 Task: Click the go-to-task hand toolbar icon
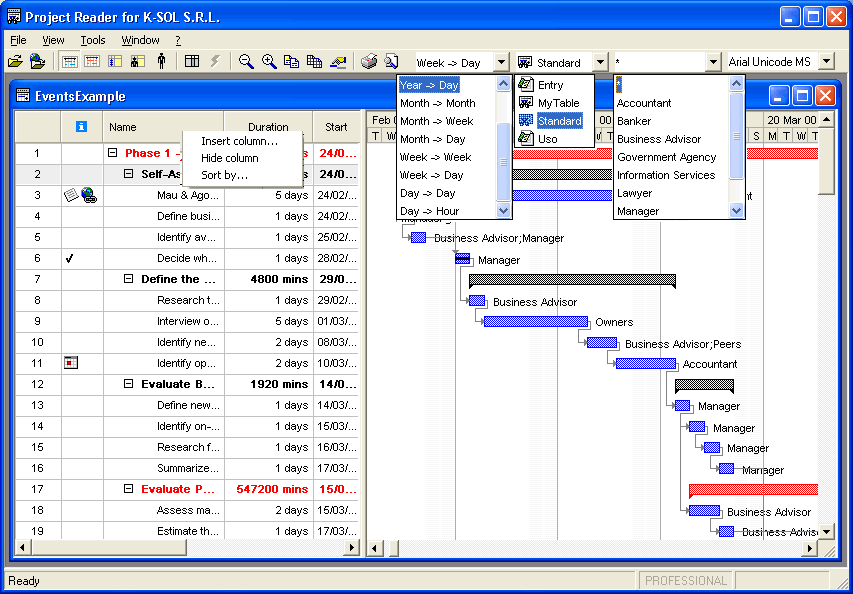click(x=338, y=62)
